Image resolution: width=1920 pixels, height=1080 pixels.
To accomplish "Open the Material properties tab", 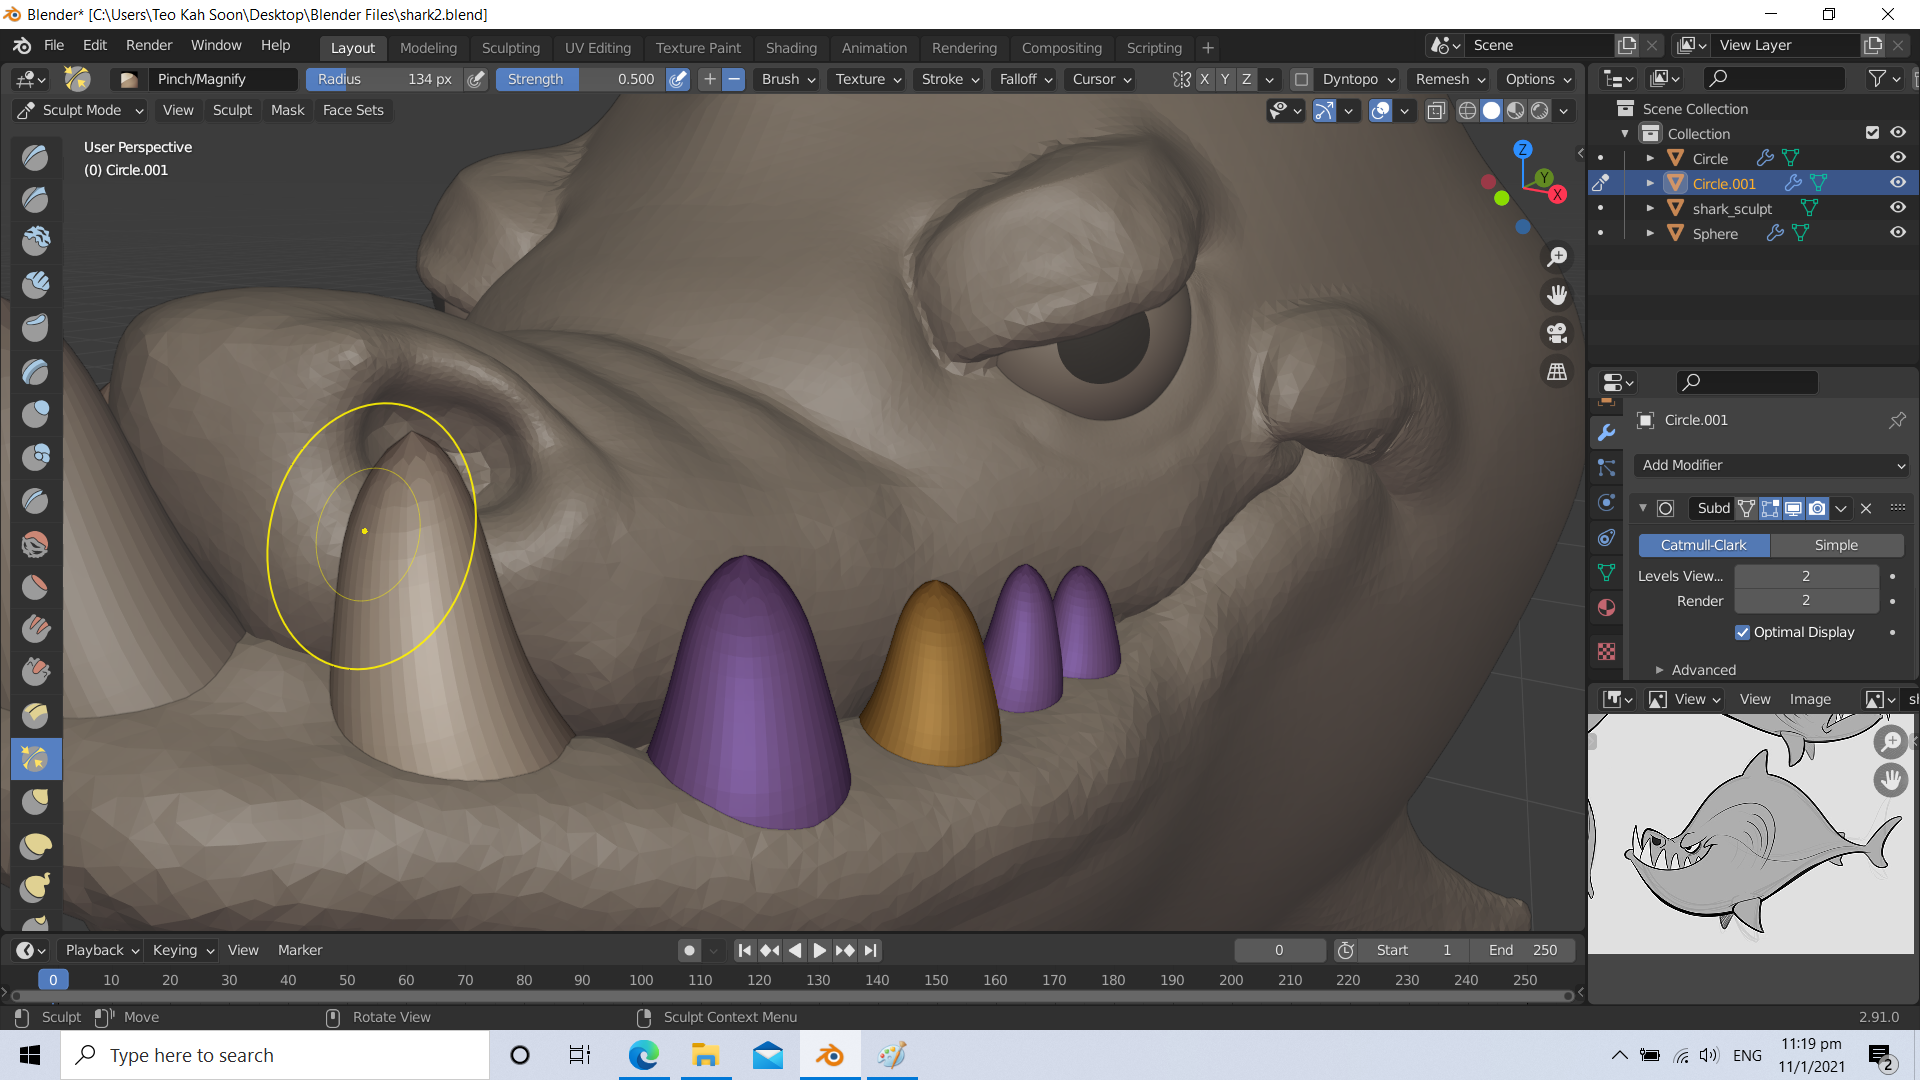I will pos(1607,607).
